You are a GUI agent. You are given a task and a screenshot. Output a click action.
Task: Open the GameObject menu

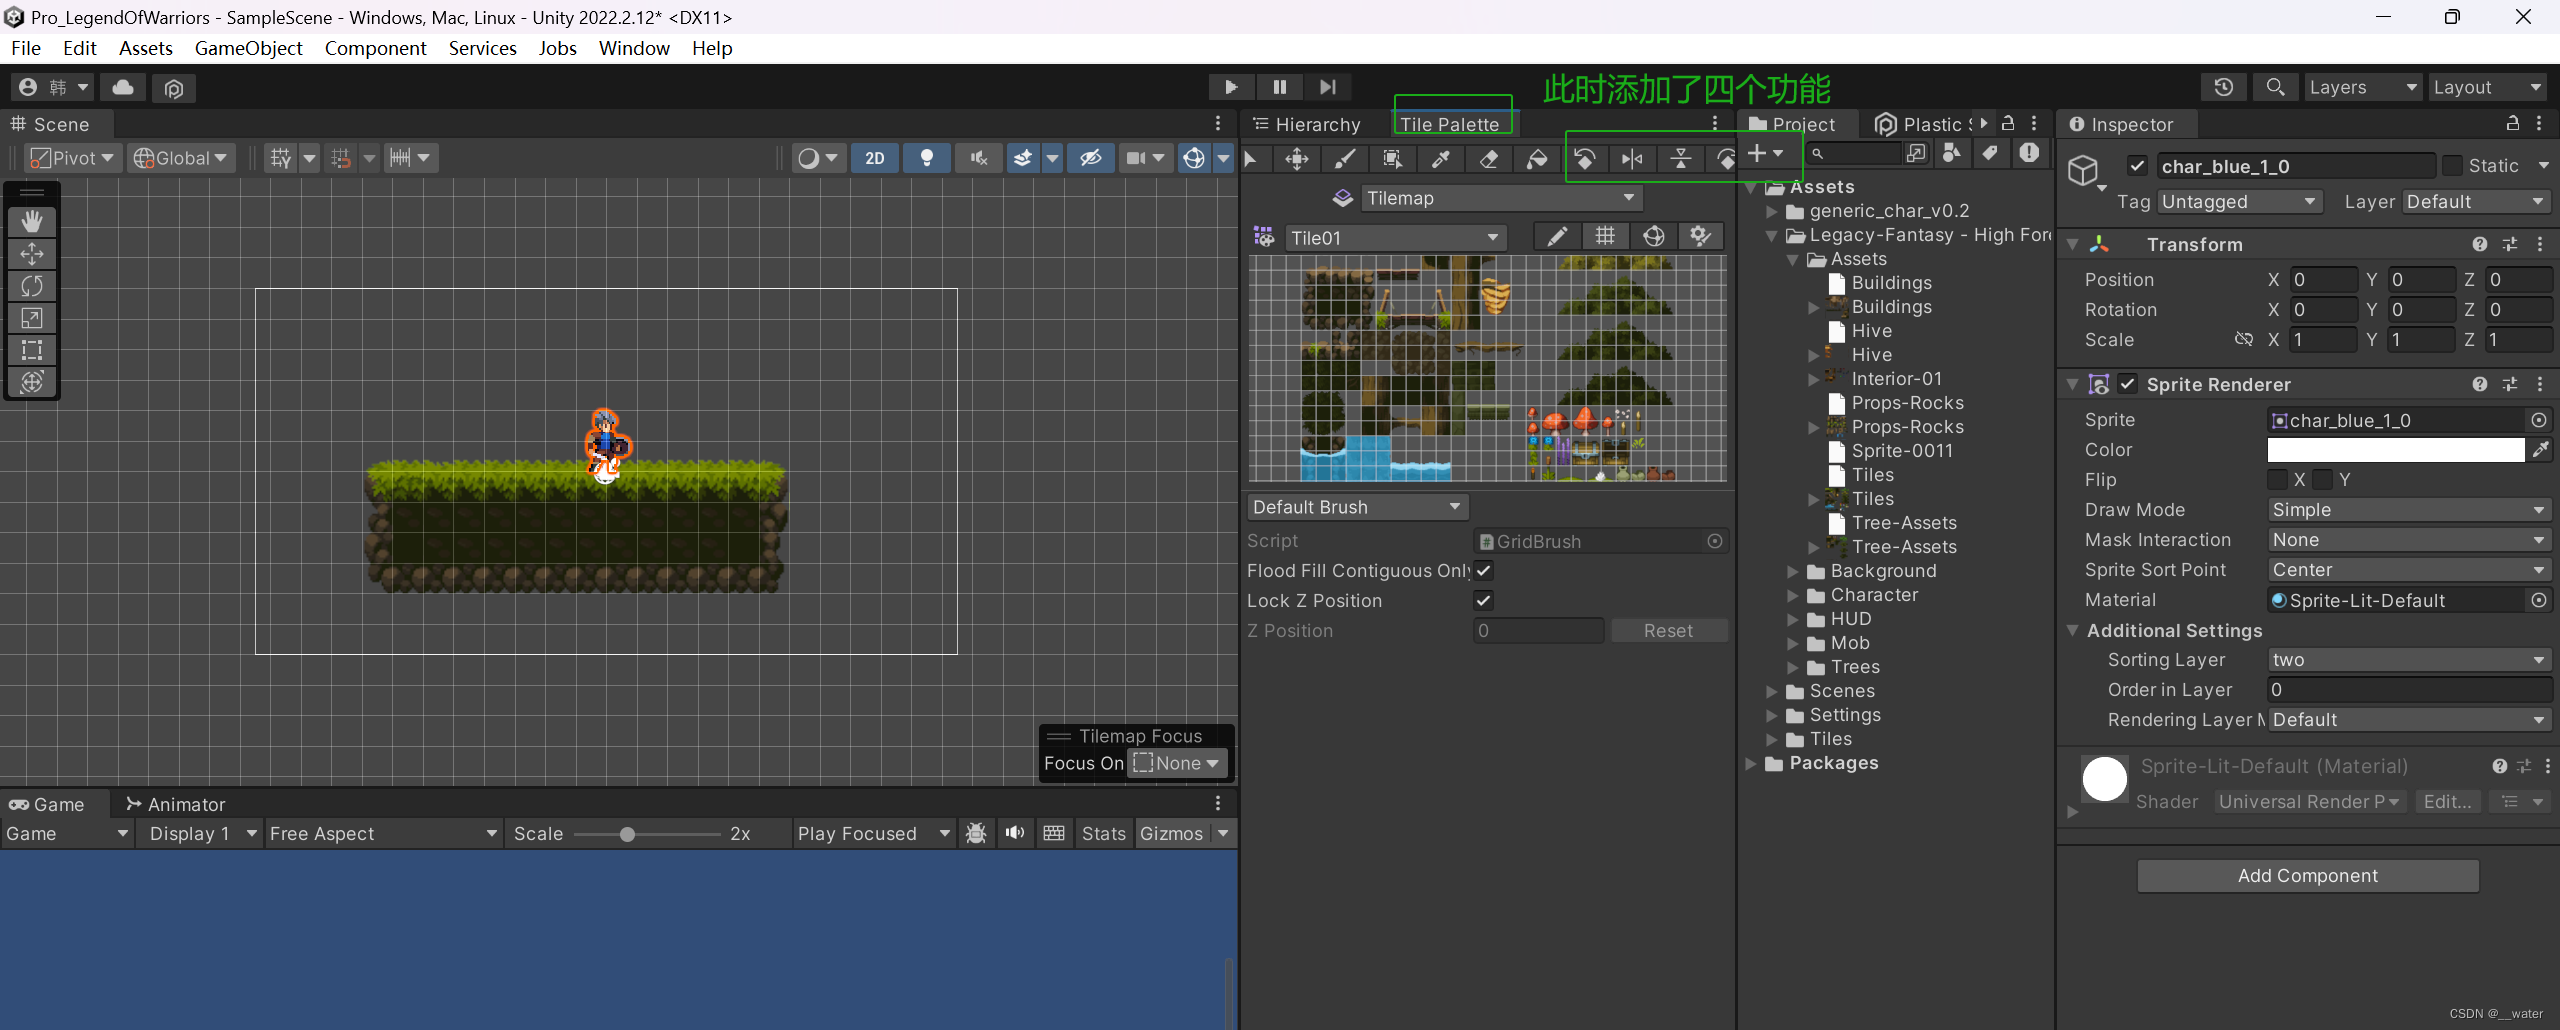248,48
